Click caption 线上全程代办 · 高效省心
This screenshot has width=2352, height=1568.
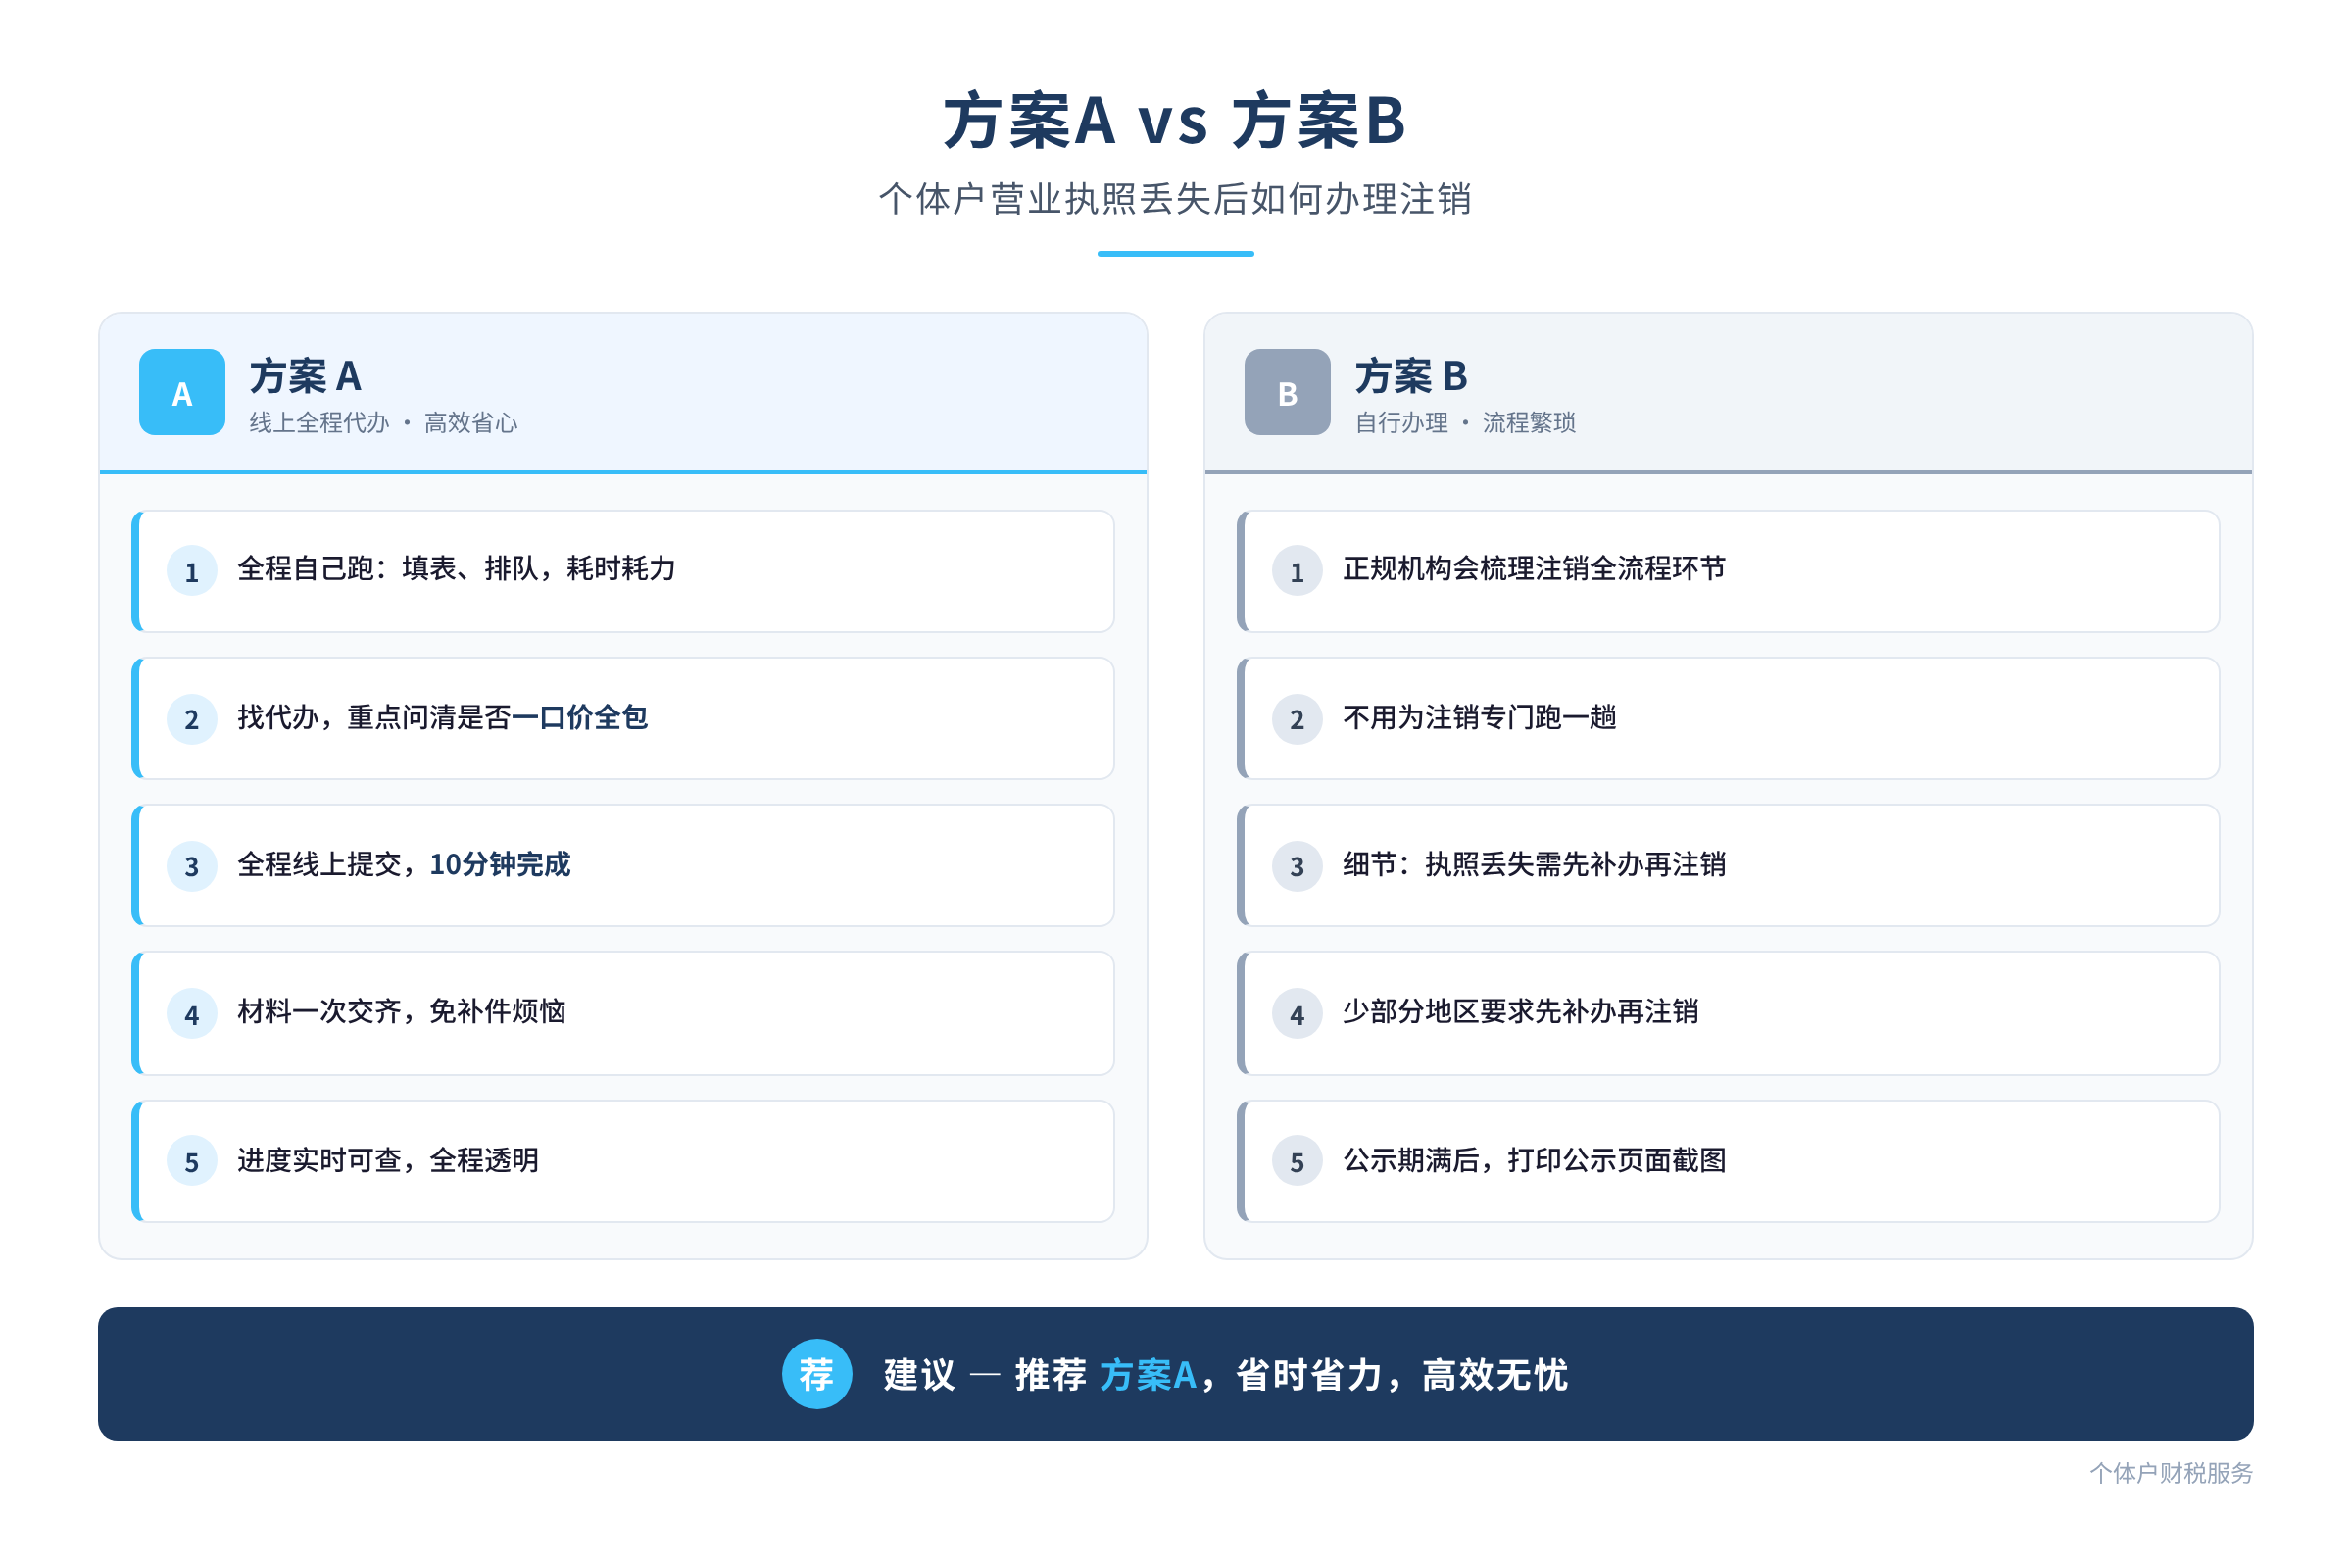(383, 423)
